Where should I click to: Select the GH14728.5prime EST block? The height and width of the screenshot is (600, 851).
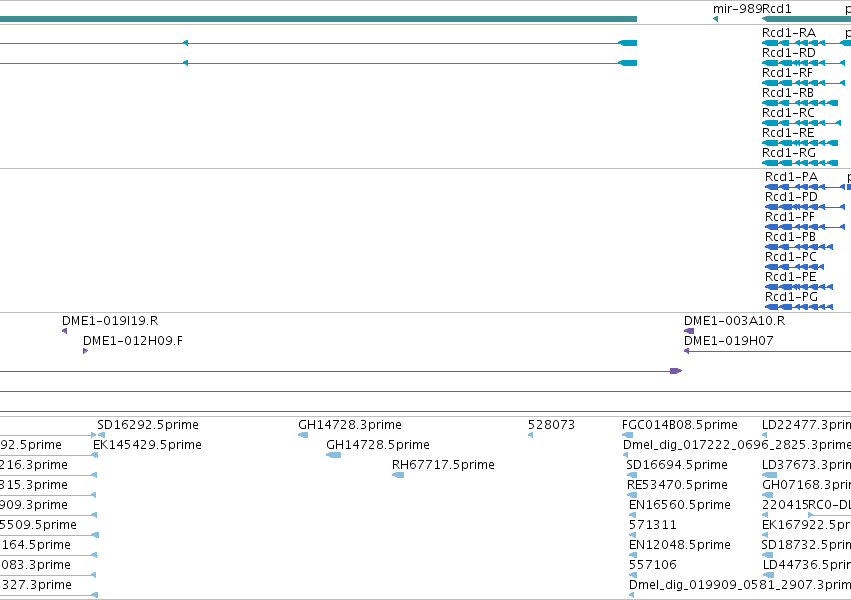click(333, 455)
